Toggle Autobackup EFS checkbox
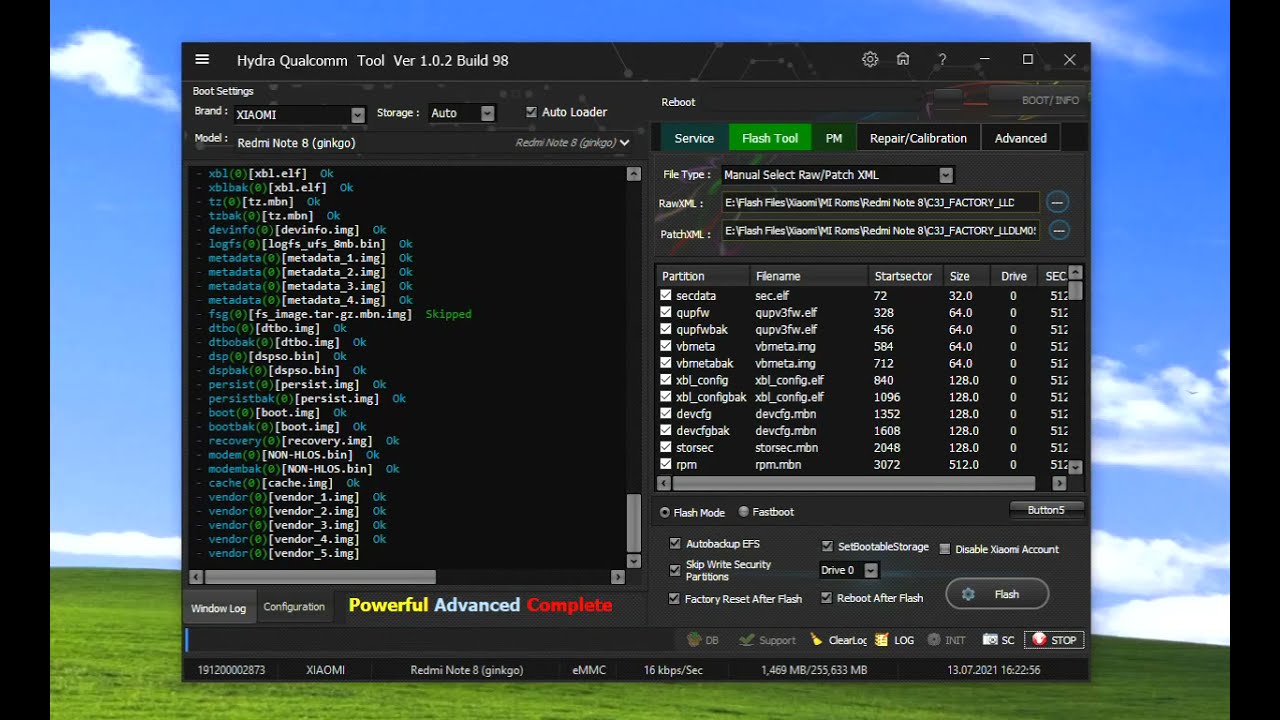Screen dimensions: 1280x720 (x=675, y=544)
